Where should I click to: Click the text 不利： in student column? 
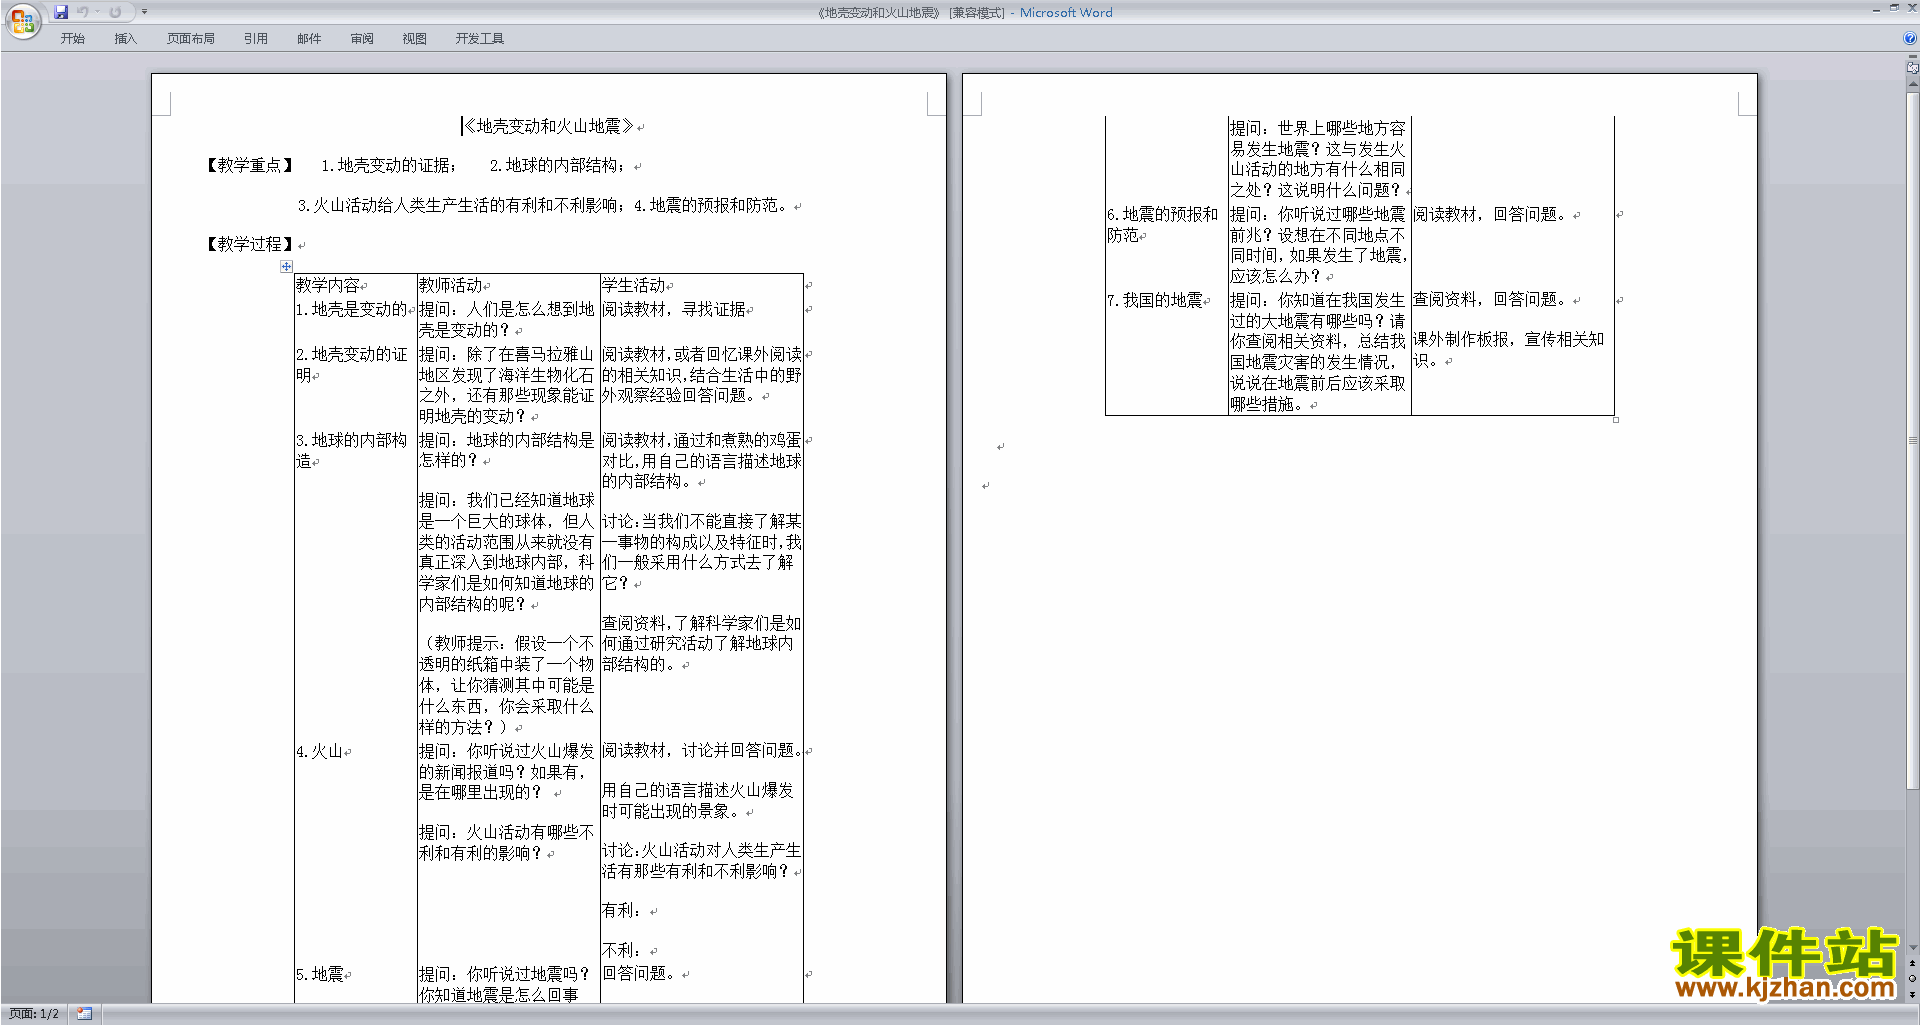(622, 950)
